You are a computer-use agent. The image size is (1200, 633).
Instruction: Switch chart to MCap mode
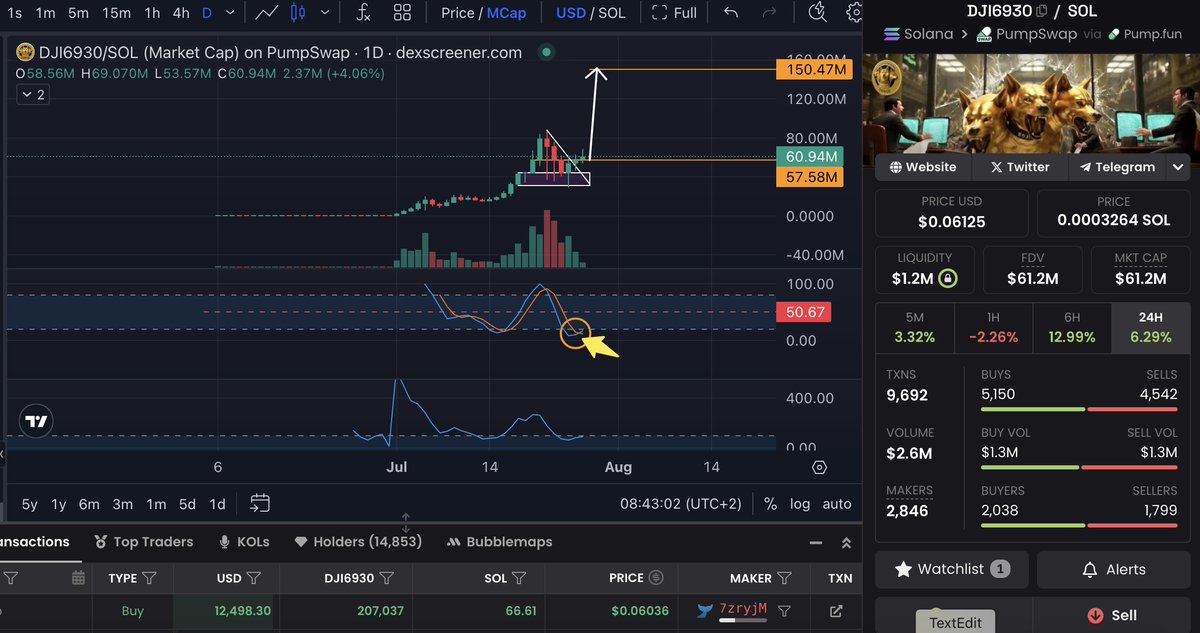pos(507,13)
